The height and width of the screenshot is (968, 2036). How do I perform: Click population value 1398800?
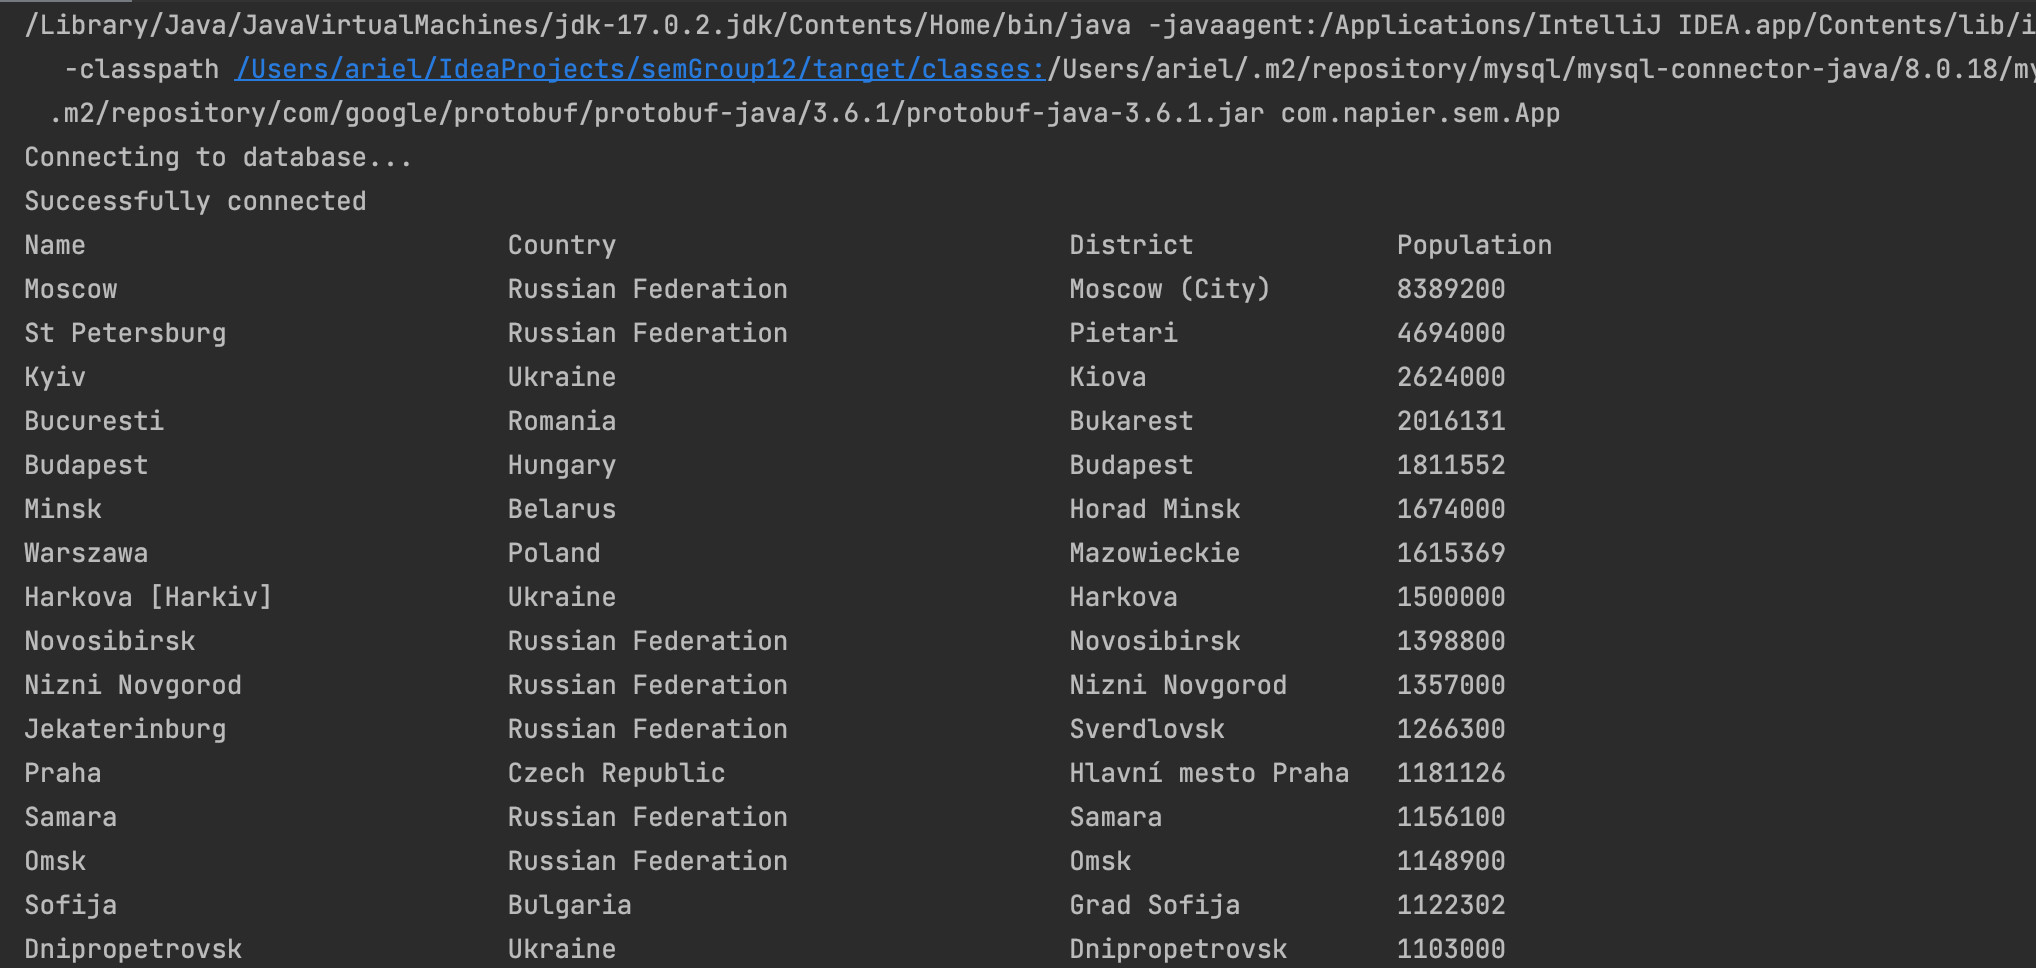point(1451,641)
